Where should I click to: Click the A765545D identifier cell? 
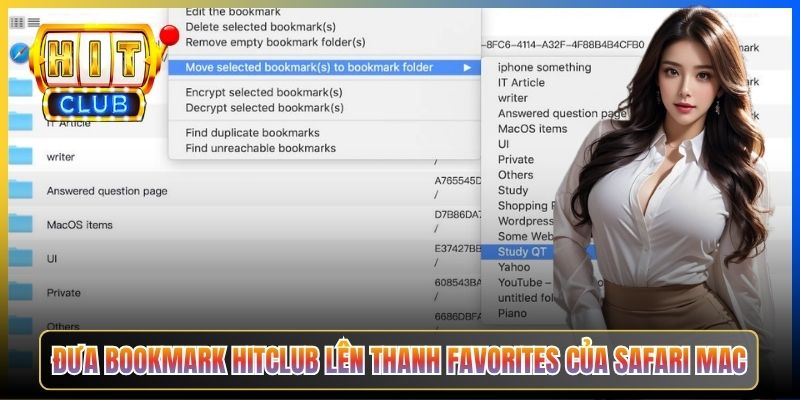point(458,181)
